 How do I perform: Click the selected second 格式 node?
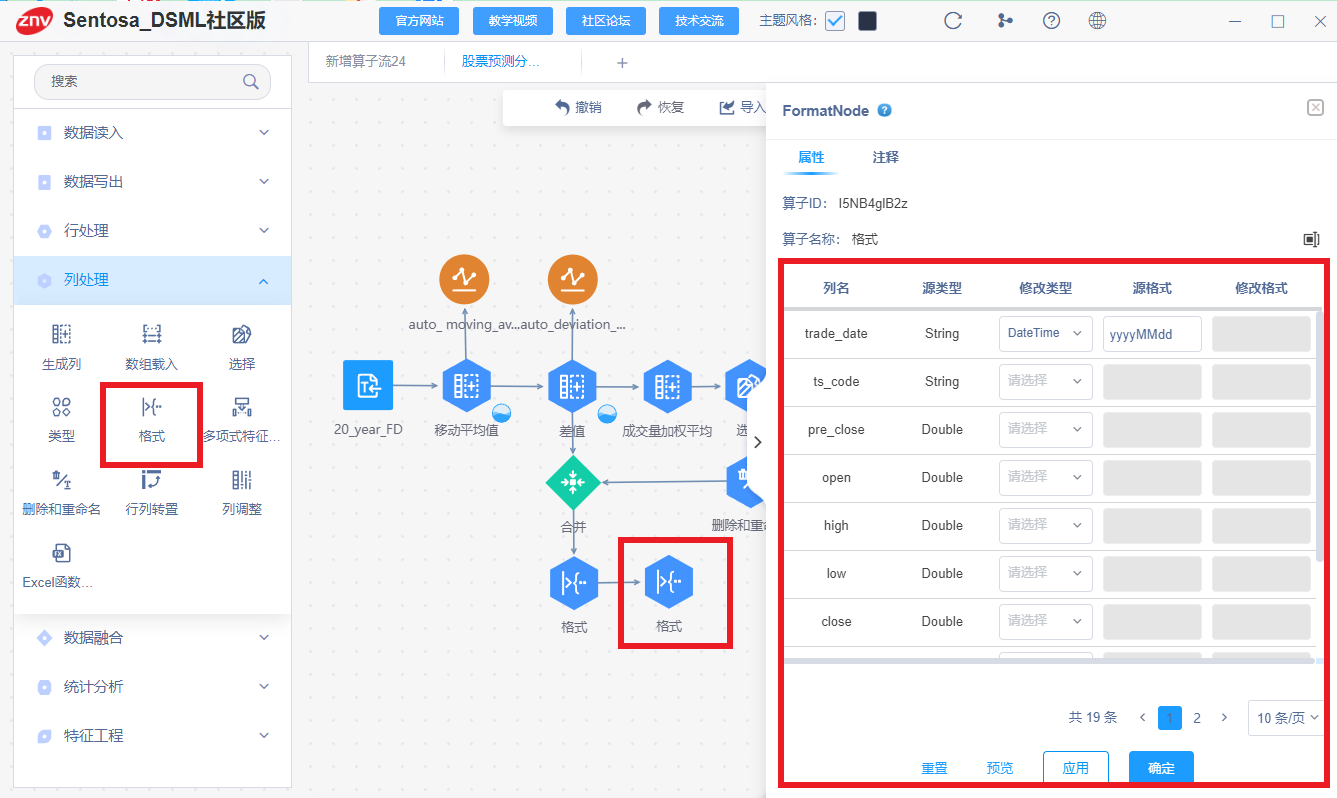pyautogui.click(x=669, y=581)
